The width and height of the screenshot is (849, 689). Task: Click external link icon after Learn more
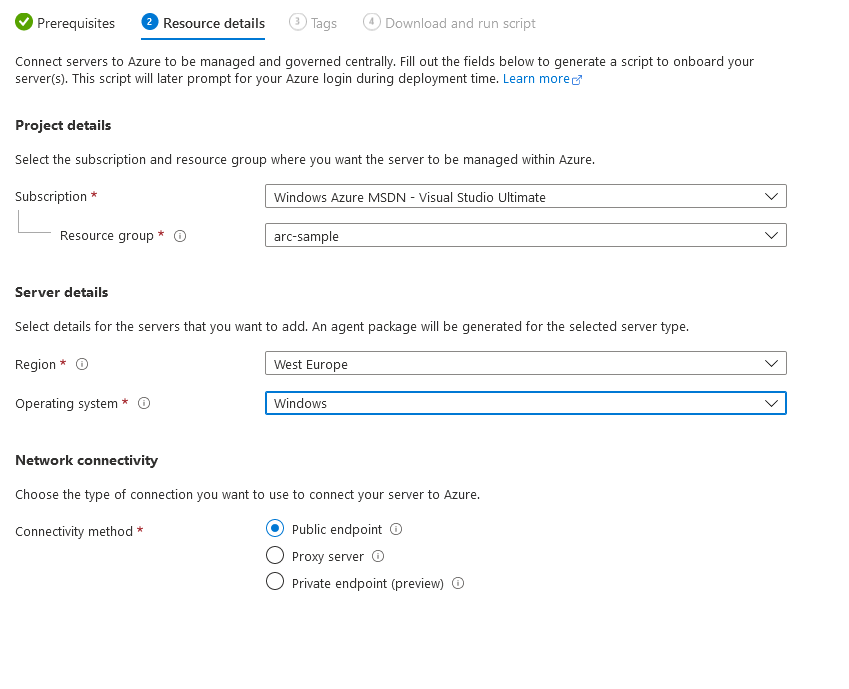click(x=577, y=80)
